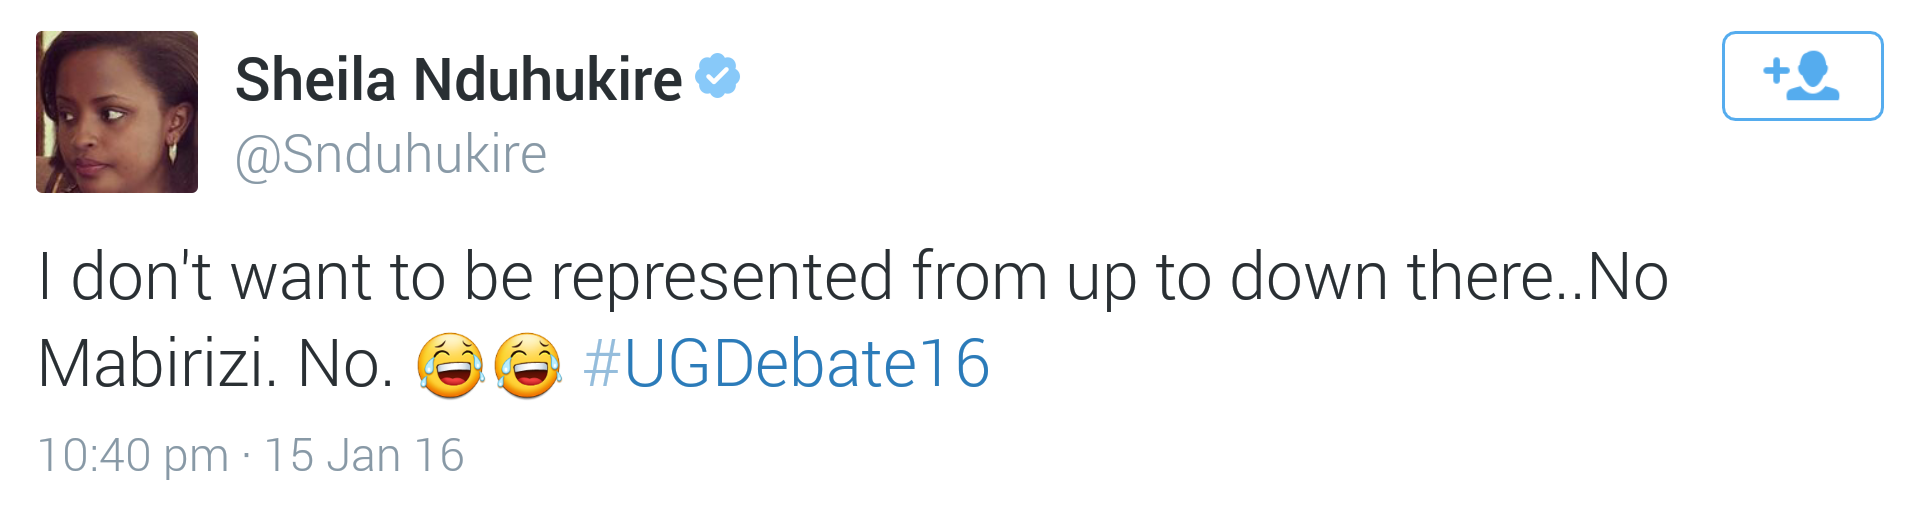This screenshot has width=1920, height=519.
Task: Click the person silhouette in follow button
Action: (x=1814, y=76)
